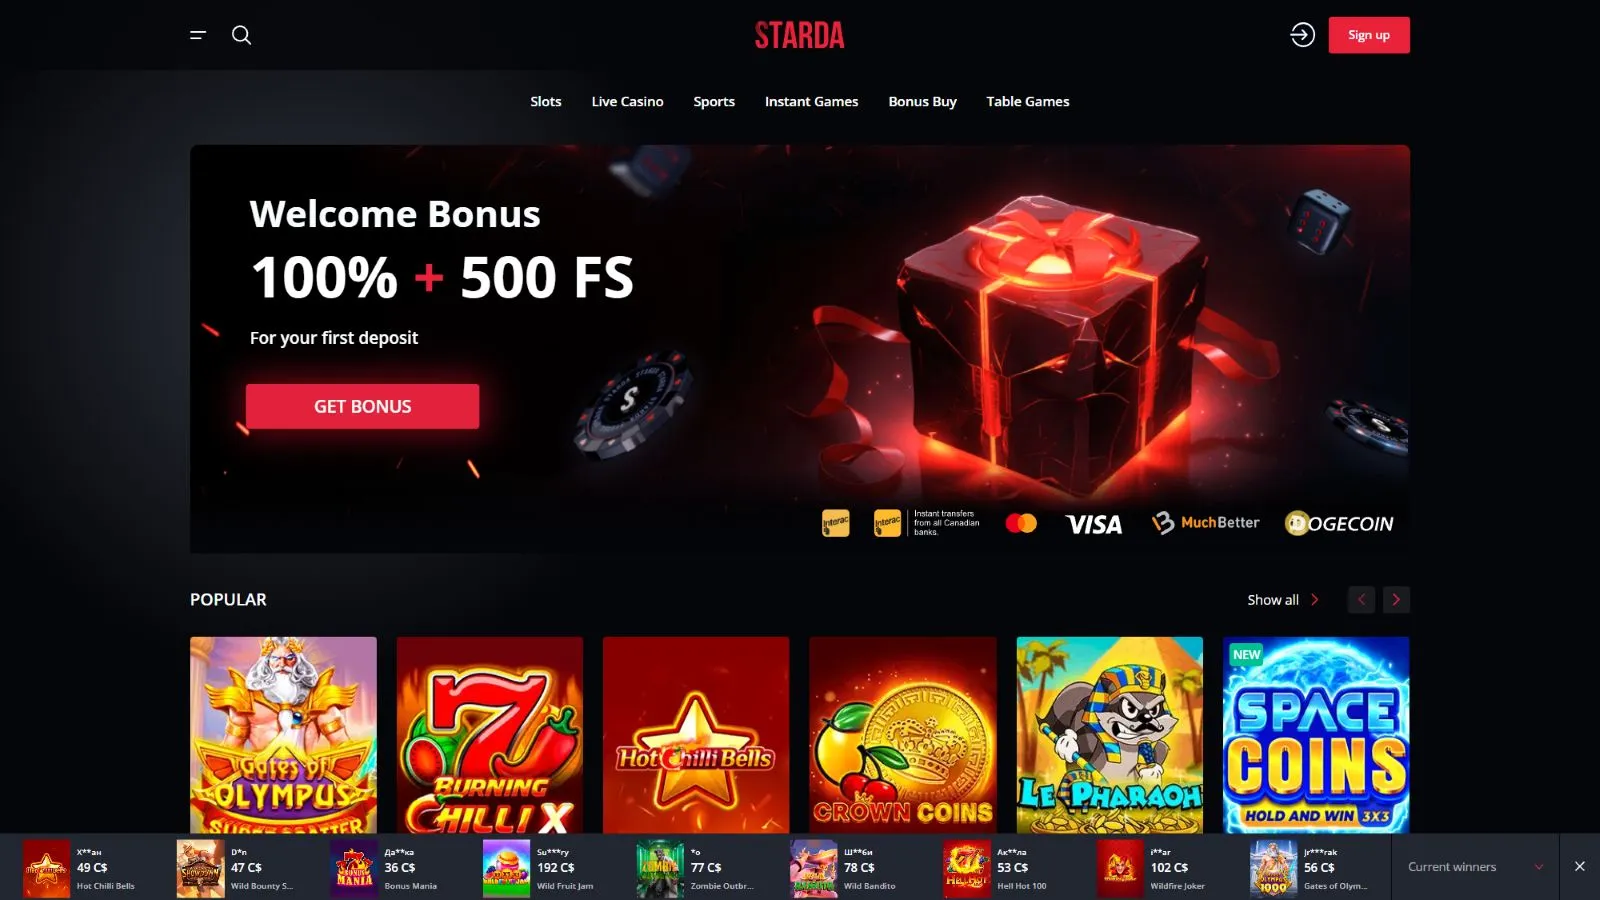Click the Hot Chilli Bells winner icon
Viewport: 1600px width, 900px height.
(x=46, y=868)
